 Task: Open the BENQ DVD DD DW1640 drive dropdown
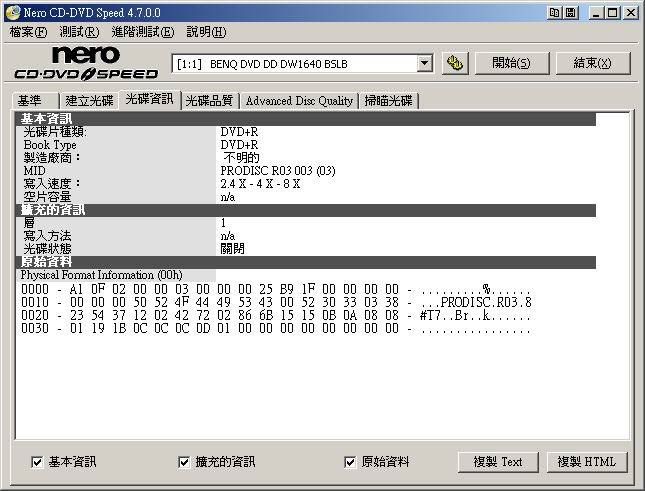424,64
